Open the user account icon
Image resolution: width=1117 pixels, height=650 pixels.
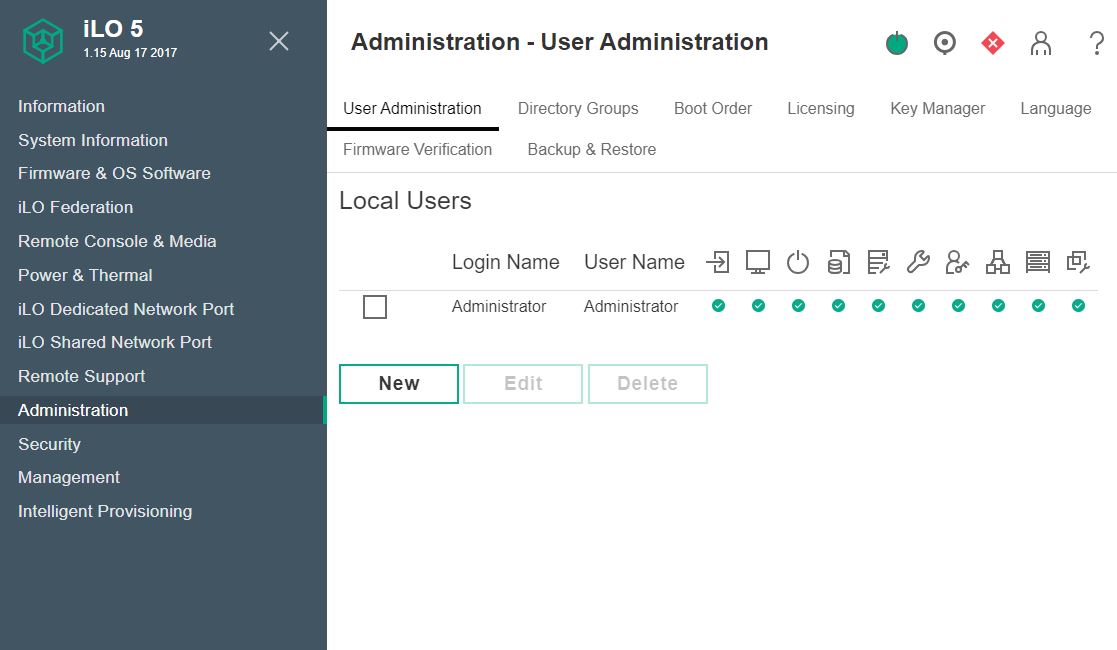[1041, 43]
